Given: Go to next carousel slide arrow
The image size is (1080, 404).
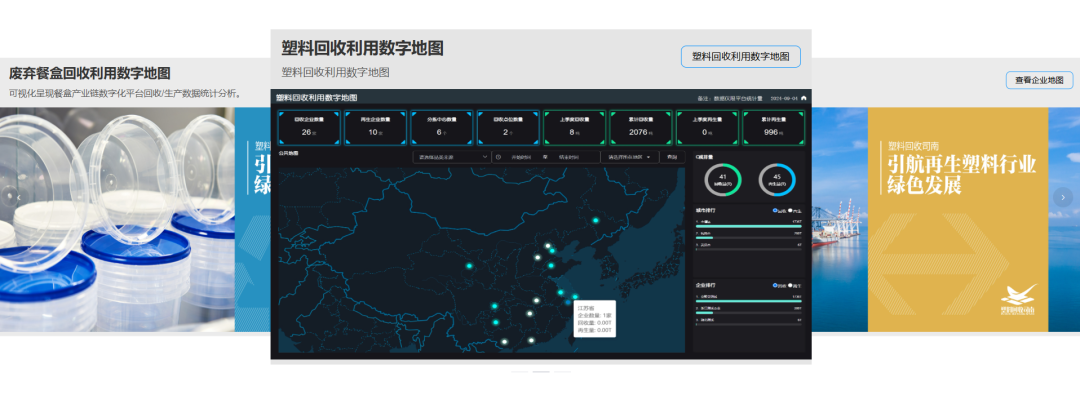Looking at the screenshot, I should (1063, 198).
